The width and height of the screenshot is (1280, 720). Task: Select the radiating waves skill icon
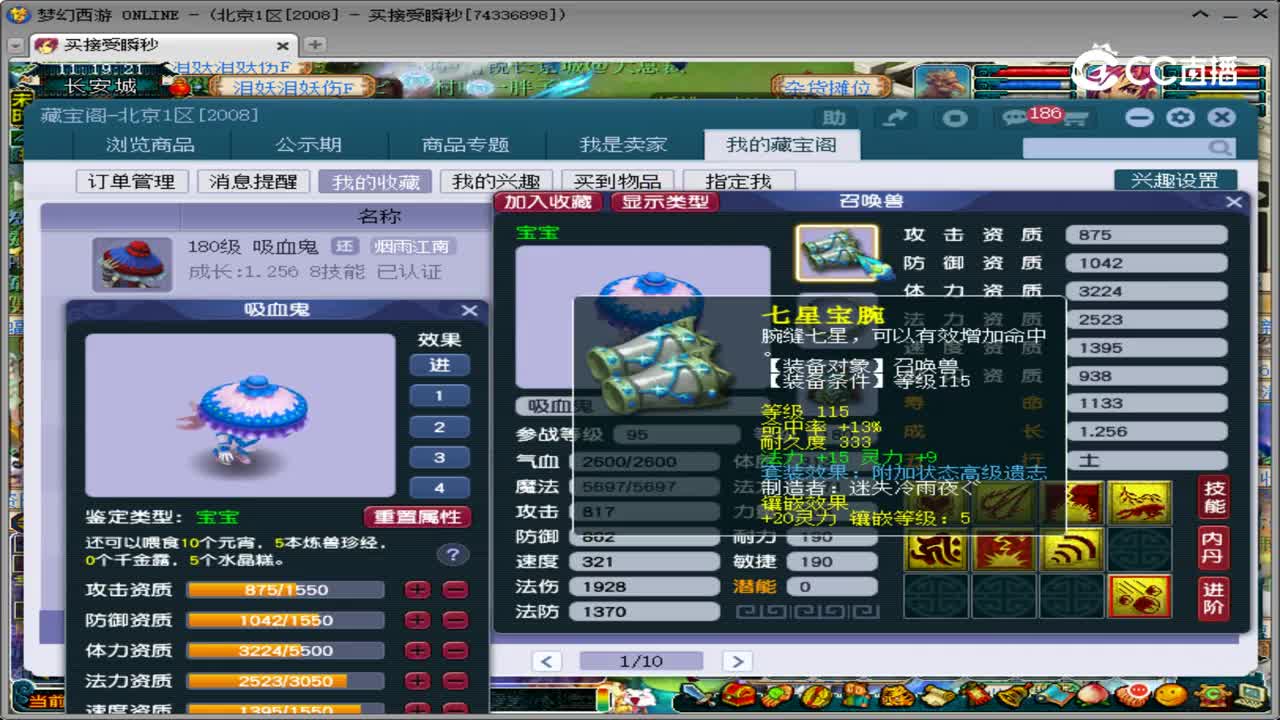click(x=1071, y=549)
